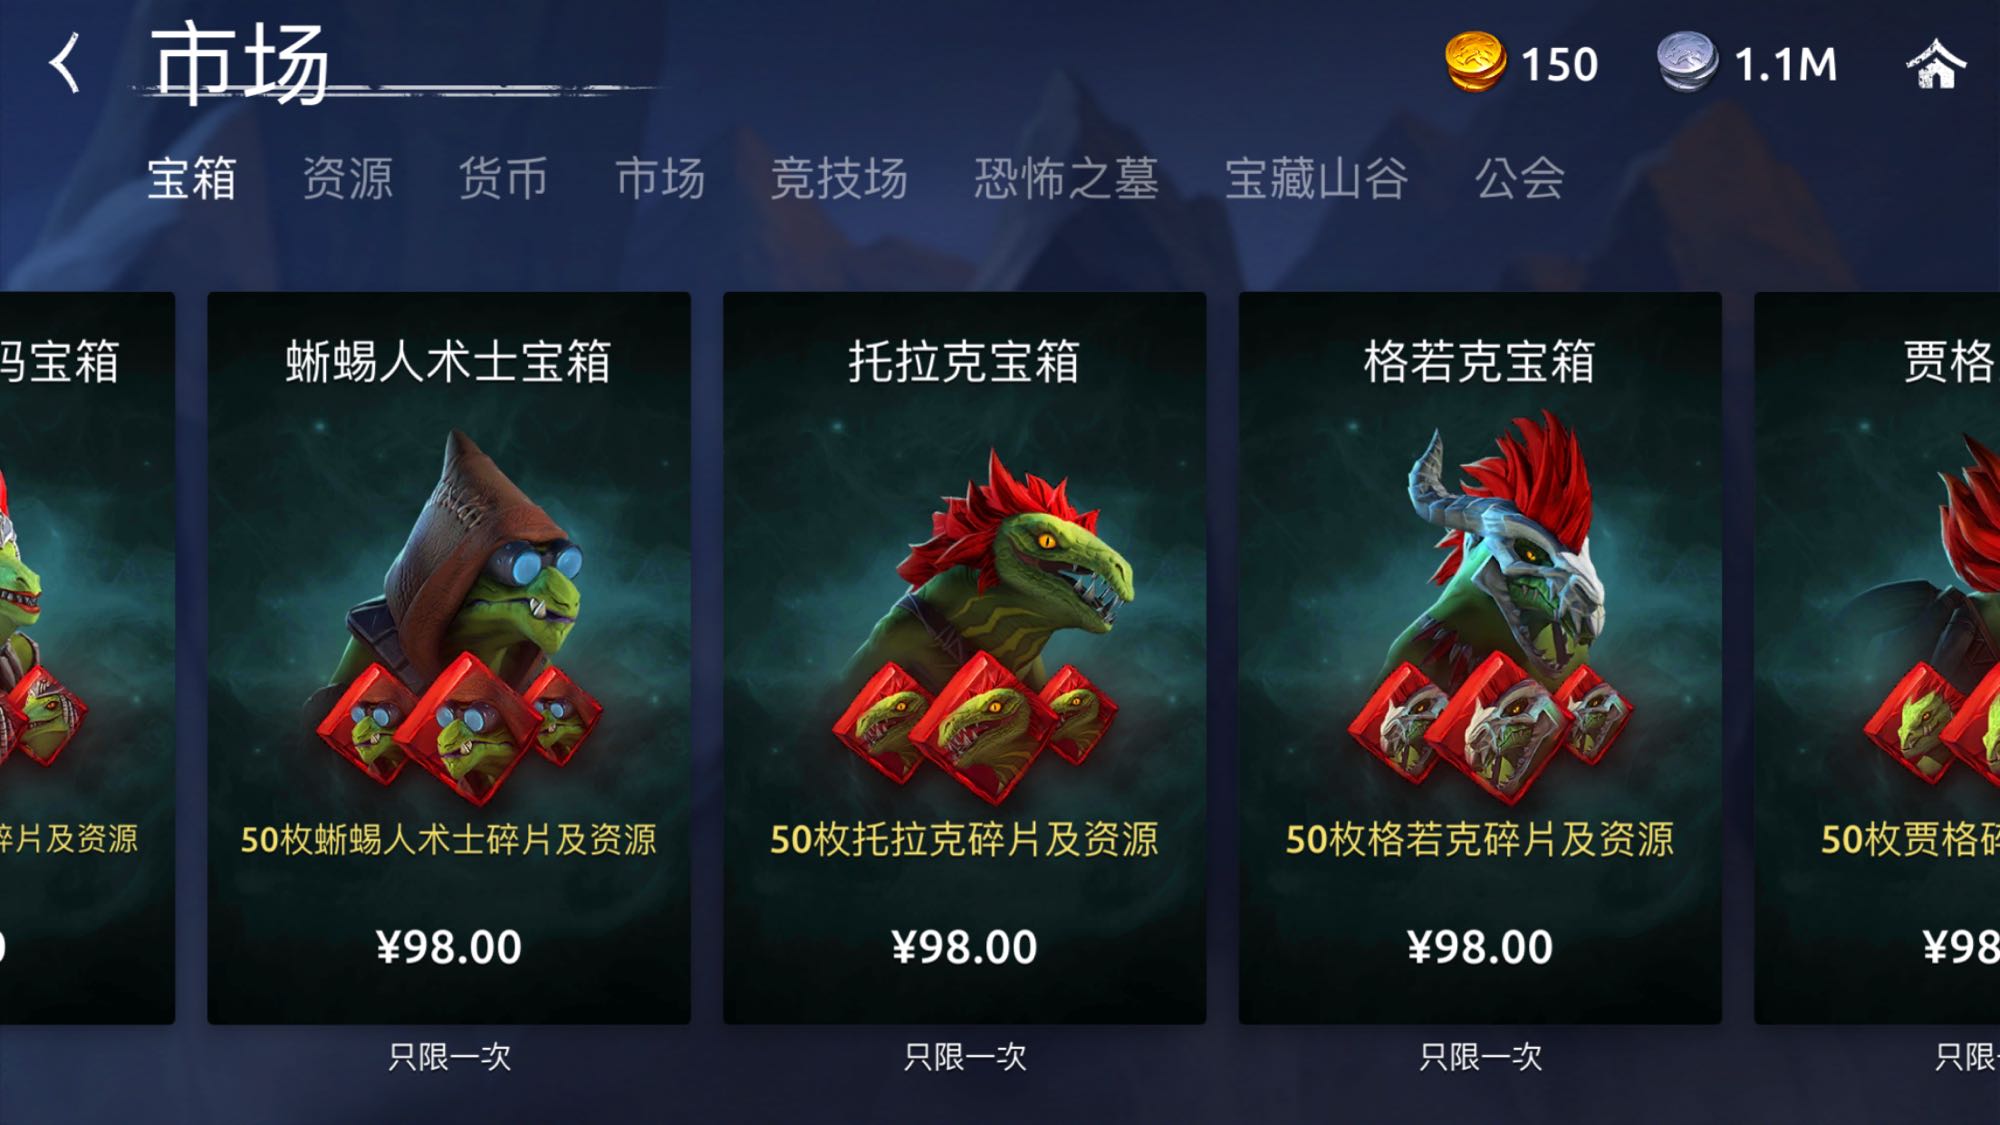Open the 宝藏山谷 tab
The height and width of the screenshot is (1125, 2000).
click(1316, 179)
